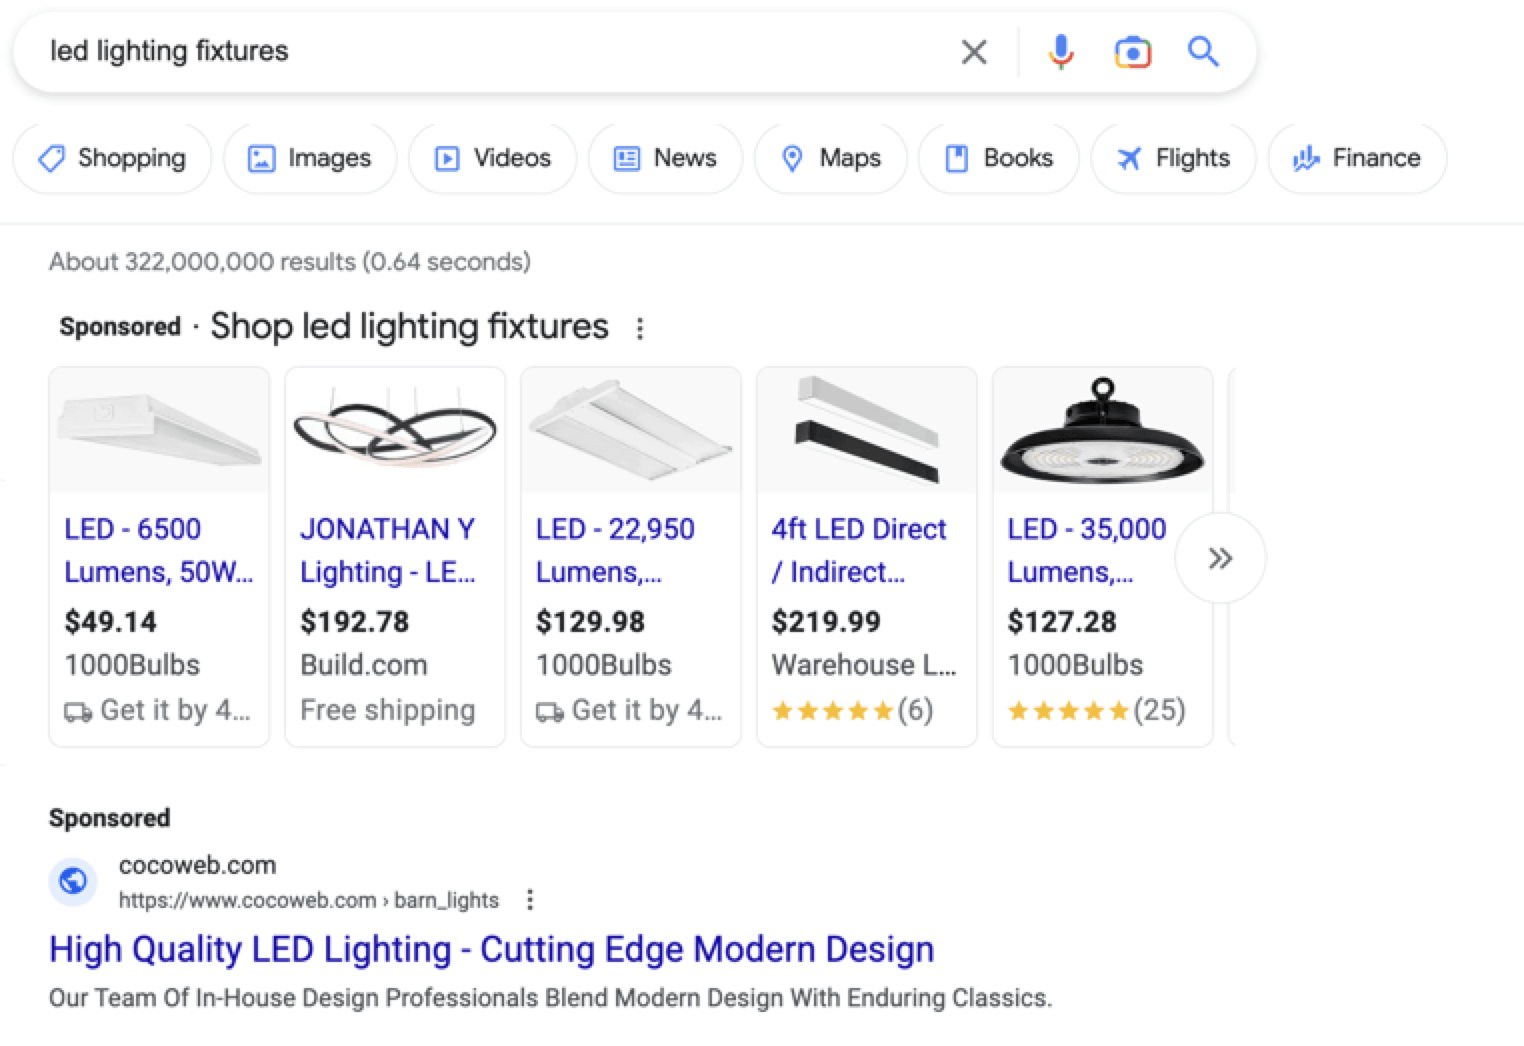This screenshot has height=1046, width=1524.
Task: Open the Videos filter
Action: coord(493,158)
